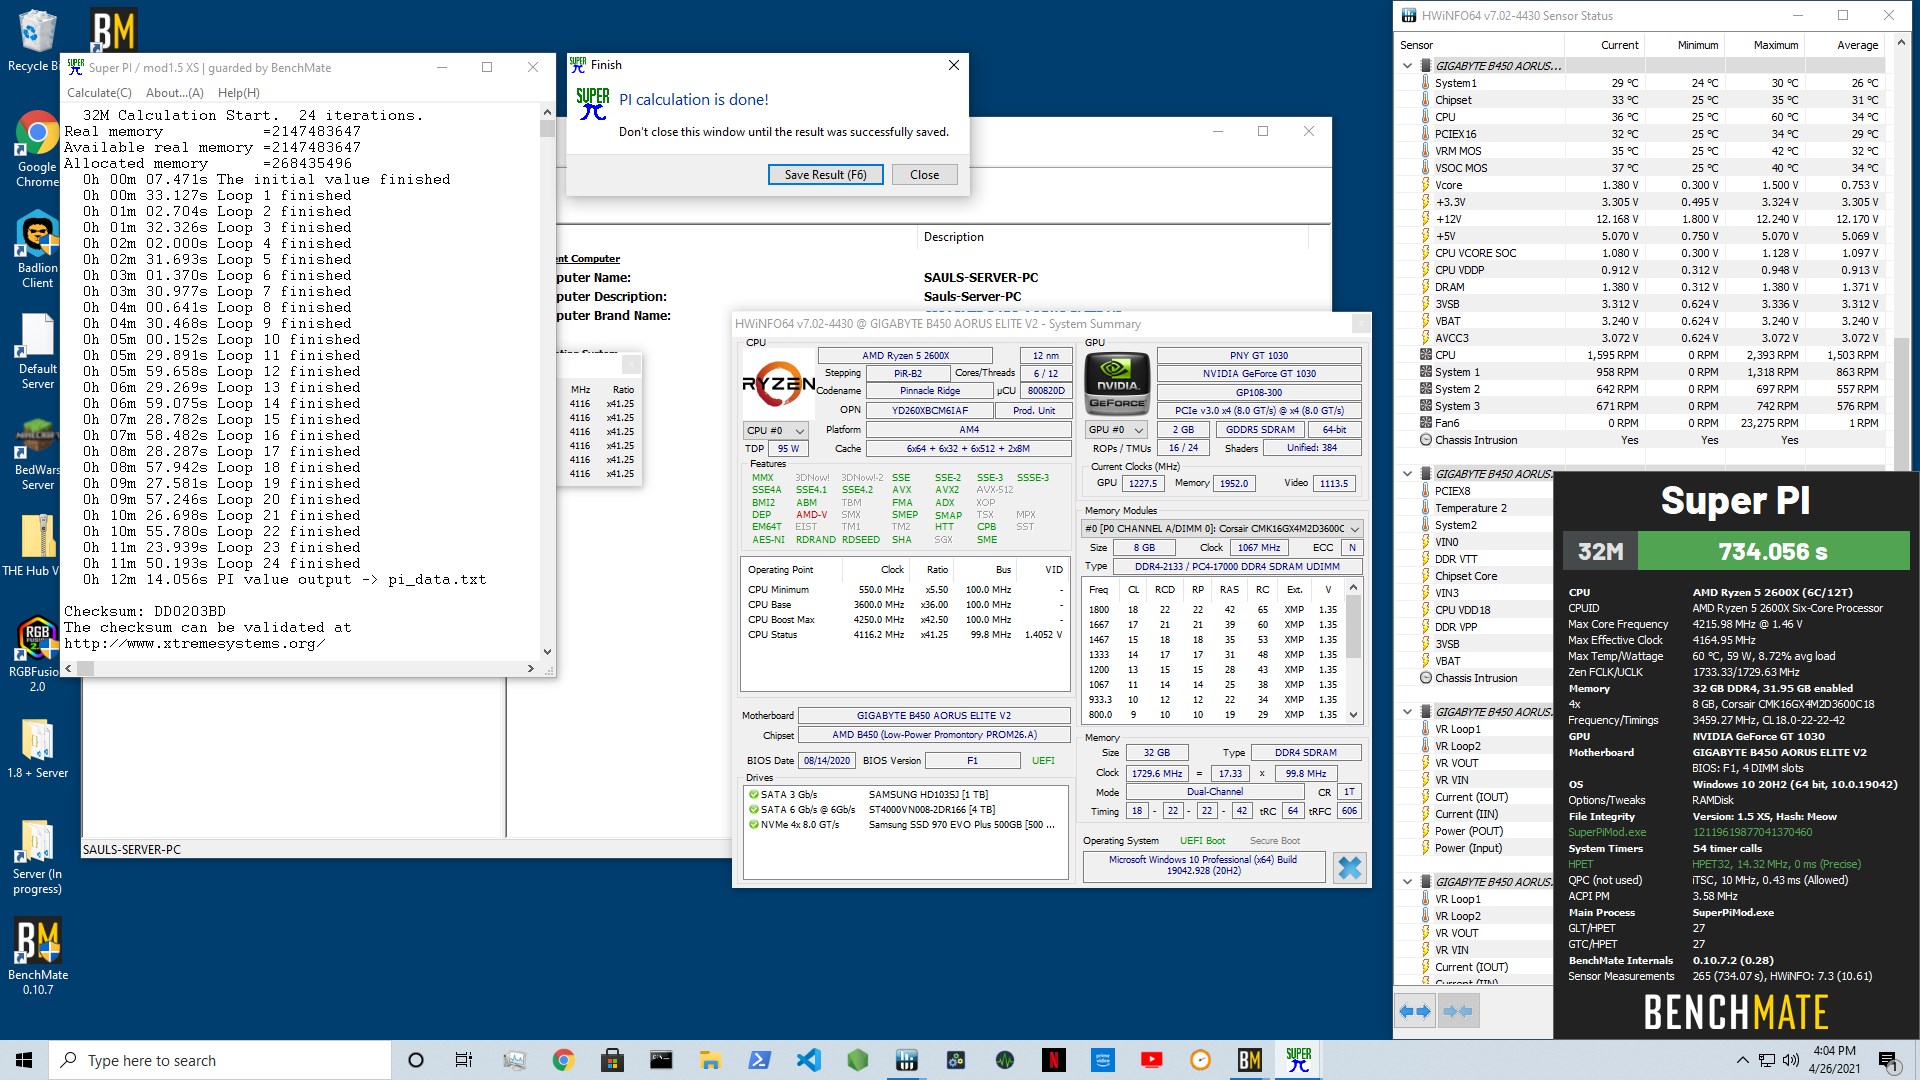Open Netflix from the taskbar
Image resolution: width=1920 pixels, height=1080 pixels.
(x=1053, y=1060)
